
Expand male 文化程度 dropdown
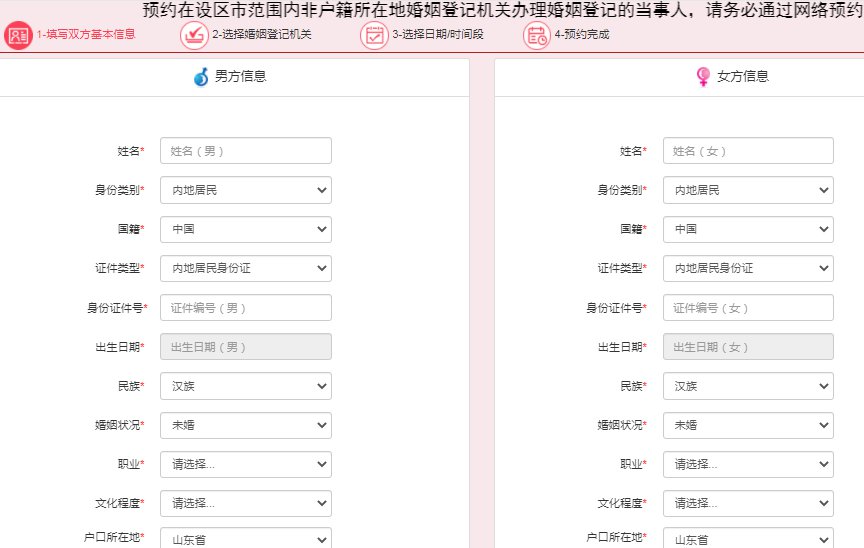pyautogui.click(x=245, y=503)
